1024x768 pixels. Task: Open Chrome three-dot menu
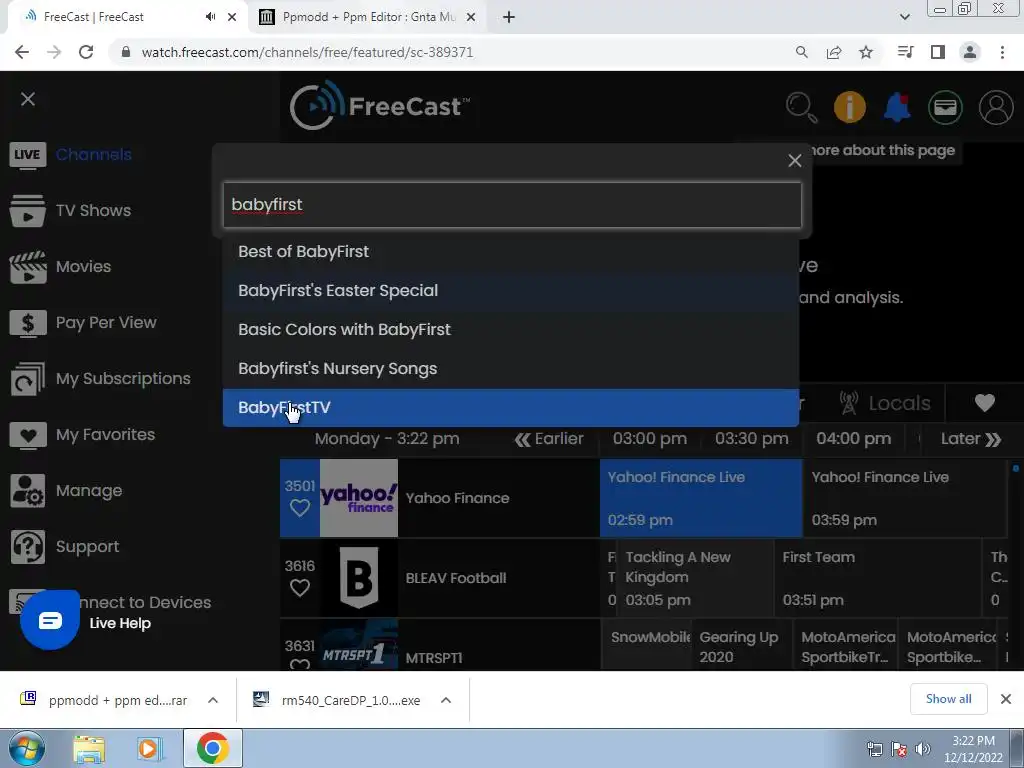pos(1002,52)
